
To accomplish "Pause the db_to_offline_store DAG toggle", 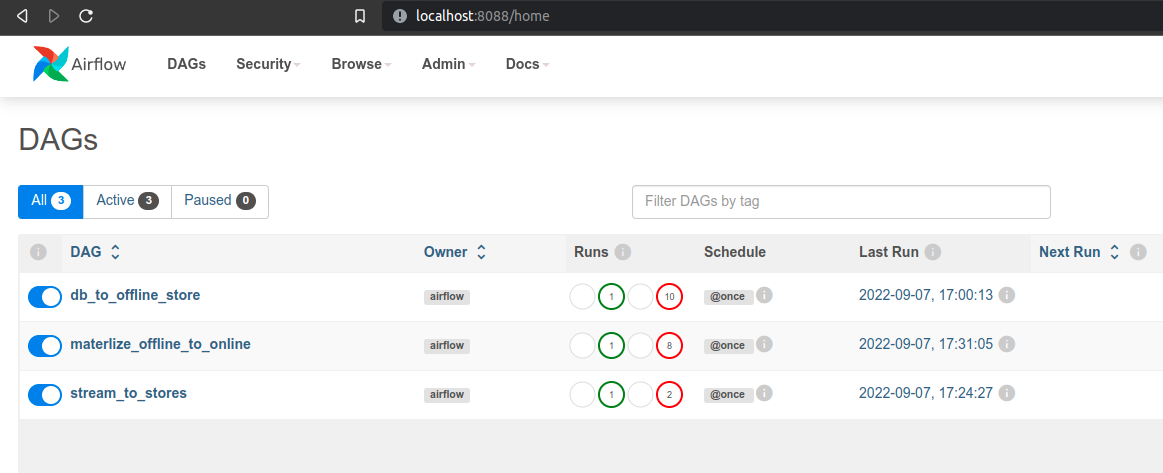I will point(45,297).
